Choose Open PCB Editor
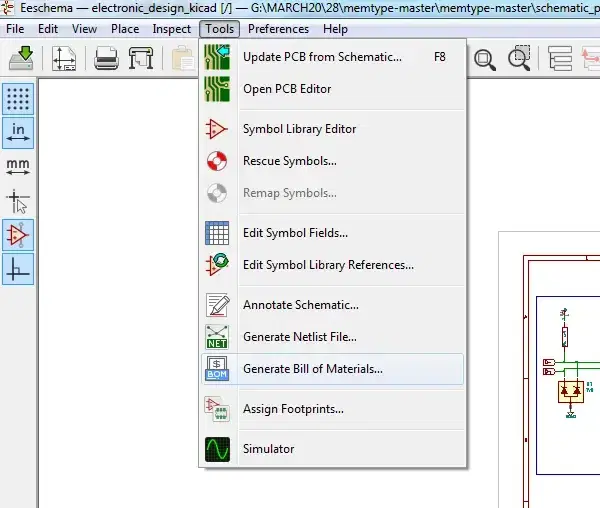 [332, 89]
